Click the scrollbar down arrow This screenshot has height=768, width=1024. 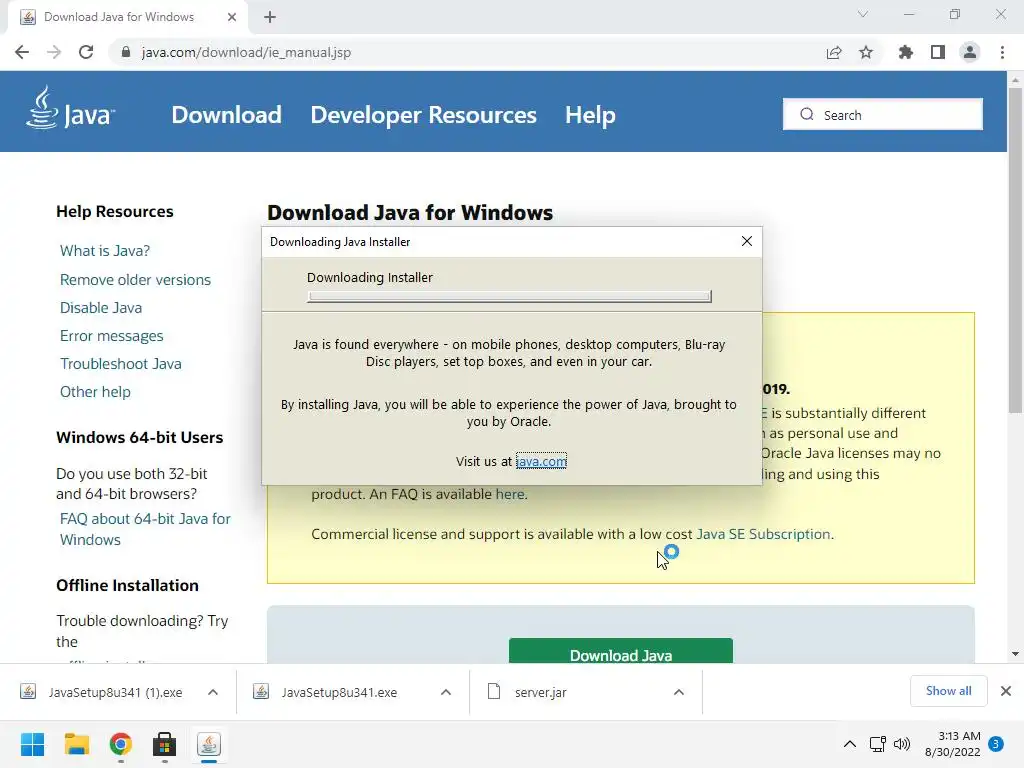pyautogui.click(x=1015, y=654)
